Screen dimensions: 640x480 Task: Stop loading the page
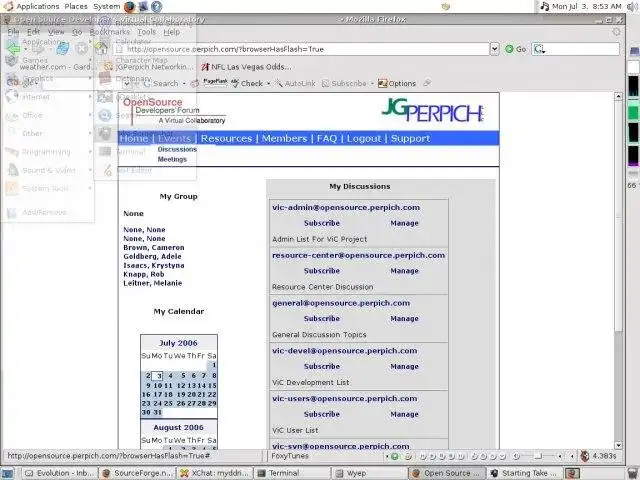82,49
